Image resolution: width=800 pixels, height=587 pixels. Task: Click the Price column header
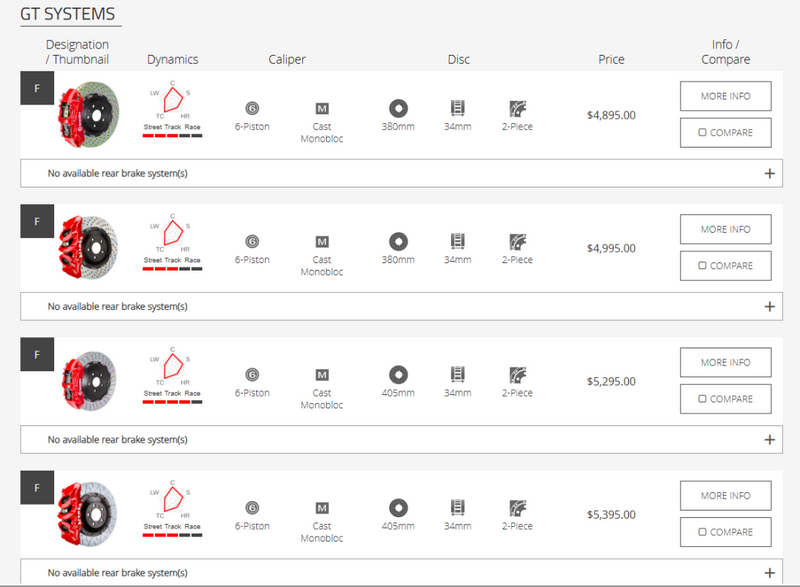pos(611,60)
